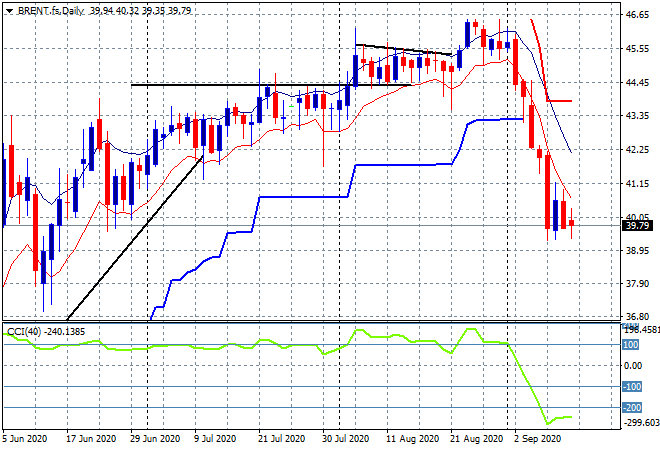Click the 46.65 price scale value

637,15
